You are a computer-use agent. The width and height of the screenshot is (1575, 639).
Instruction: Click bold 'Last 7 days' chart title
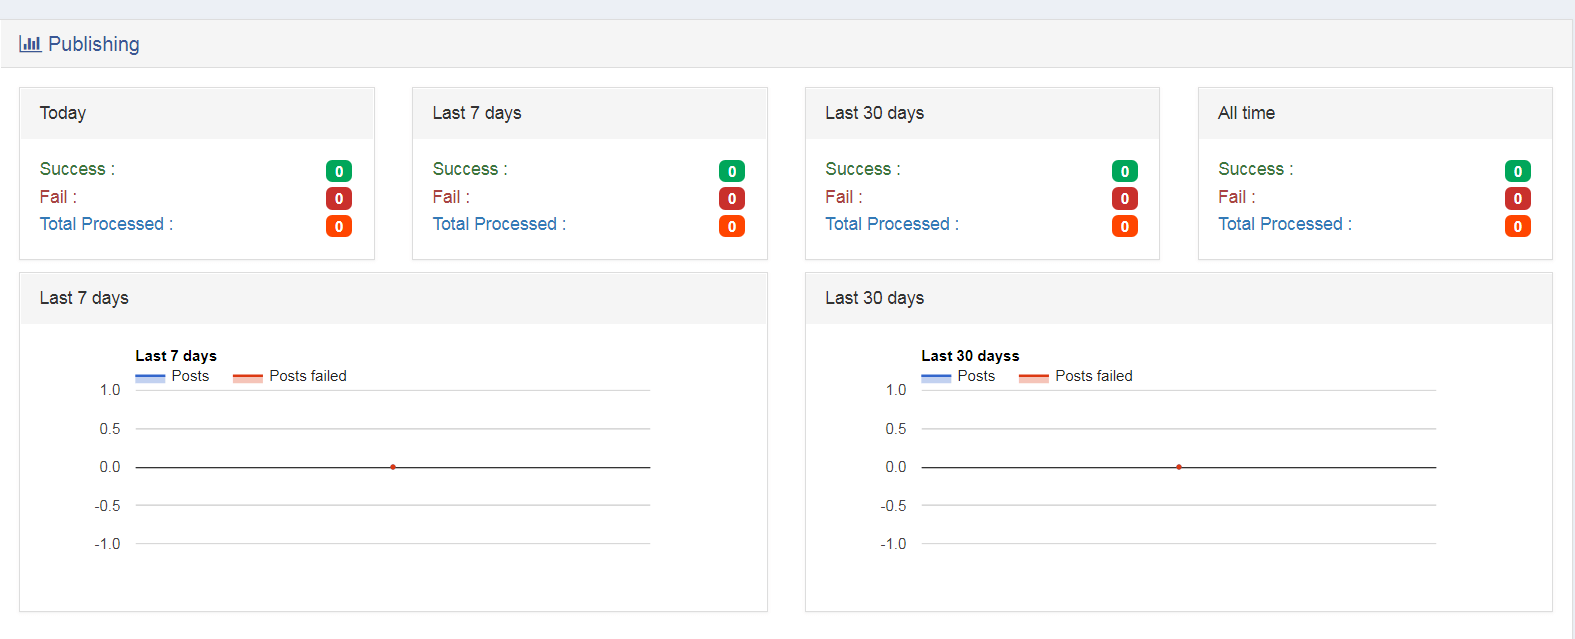[176, 356]
